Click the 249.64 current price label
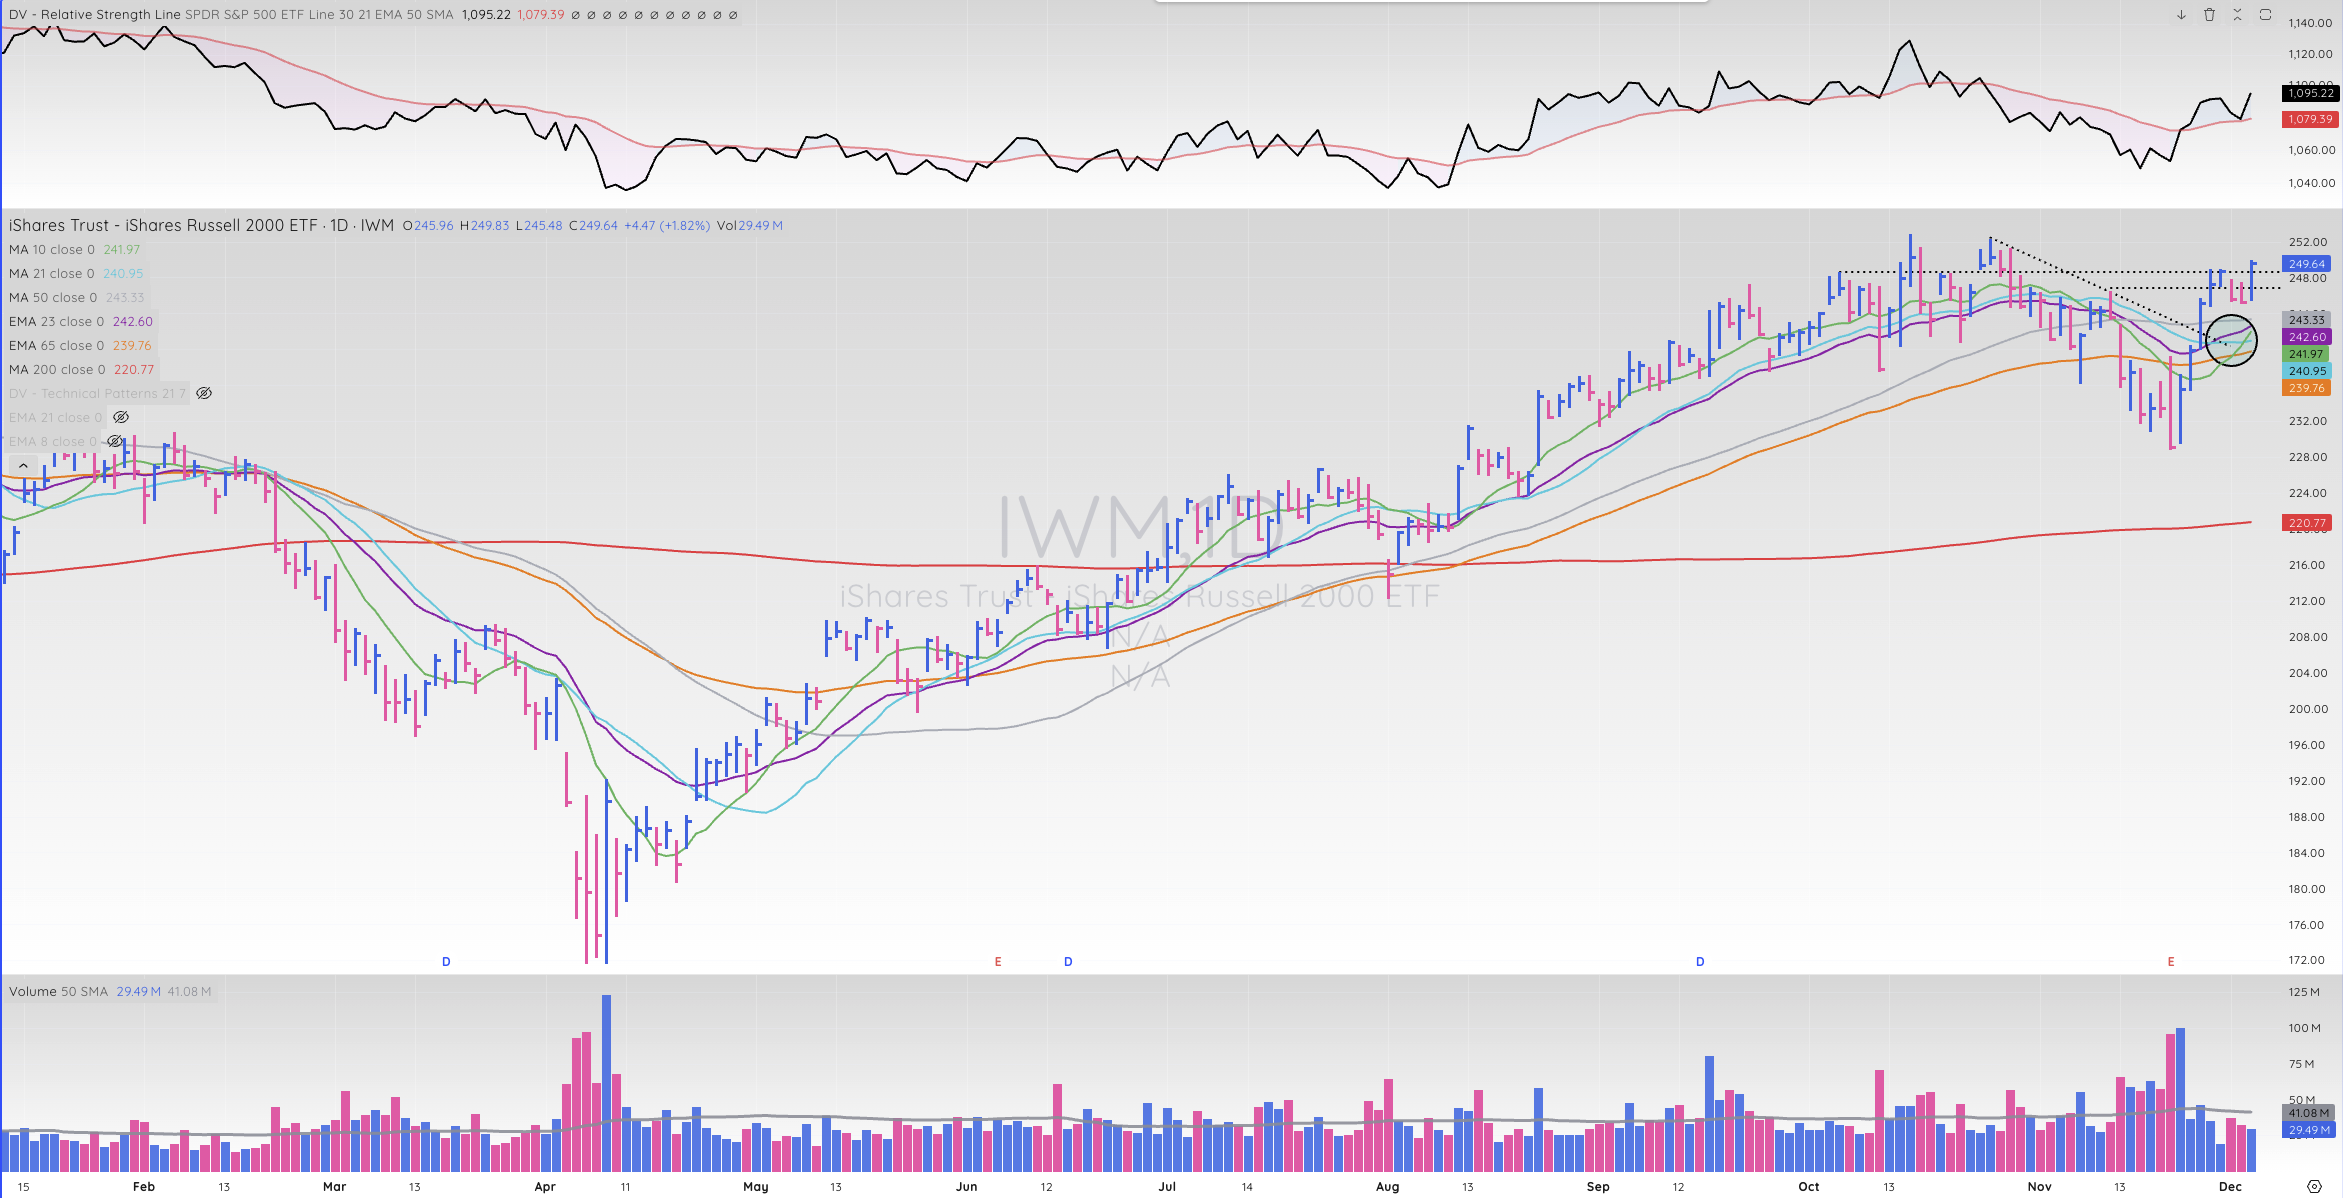 [2306, 264]
